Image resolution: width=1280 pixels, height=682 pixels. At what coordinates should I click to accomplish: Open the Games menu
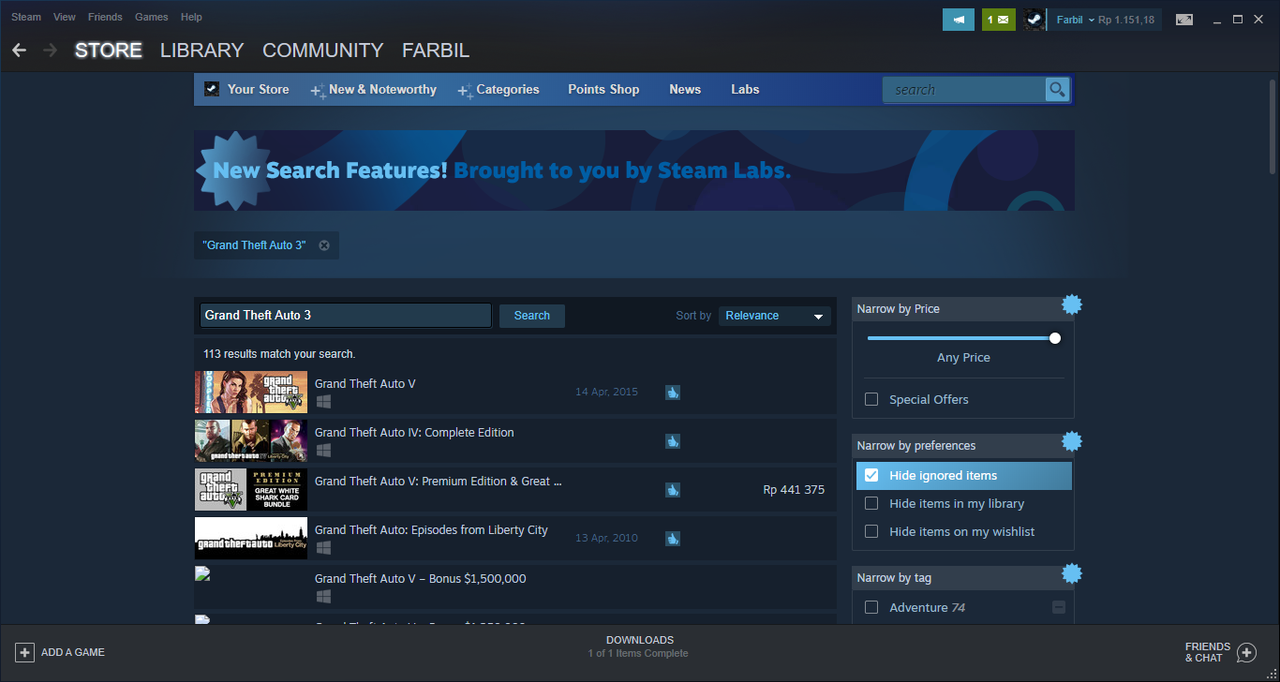[152, 17]
